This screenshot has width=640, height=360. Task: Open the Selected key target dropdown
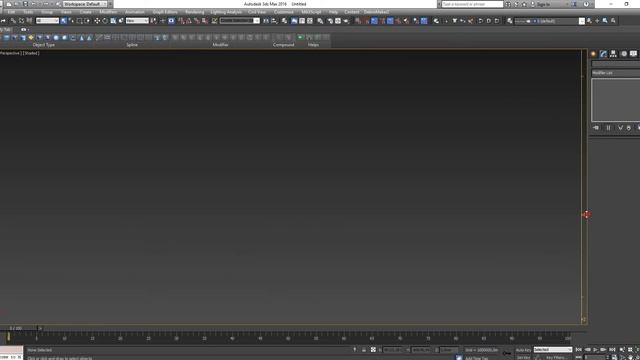(x=553, y=350)
